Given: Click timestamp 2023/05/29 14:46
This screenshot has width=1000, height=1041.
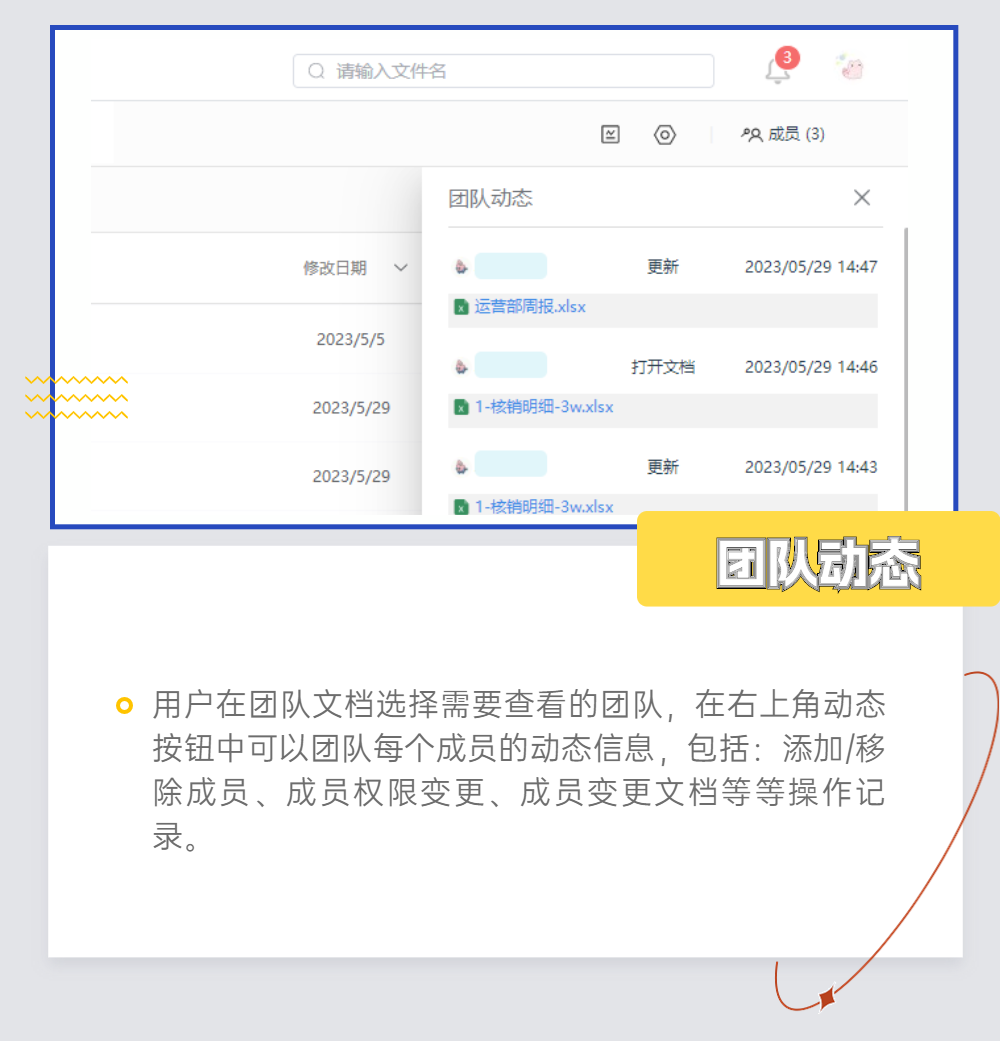Looking at the screenshot, I should [x=811, y=367].
